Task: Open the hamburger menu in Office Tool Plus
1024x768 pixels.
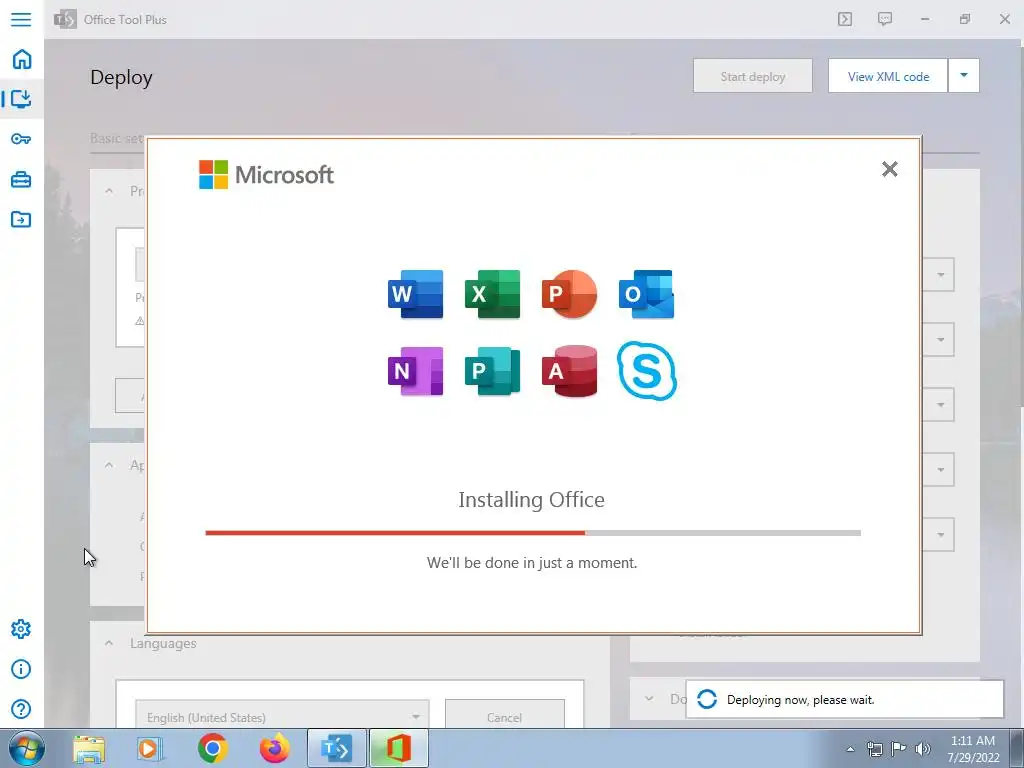Action: 21,19
